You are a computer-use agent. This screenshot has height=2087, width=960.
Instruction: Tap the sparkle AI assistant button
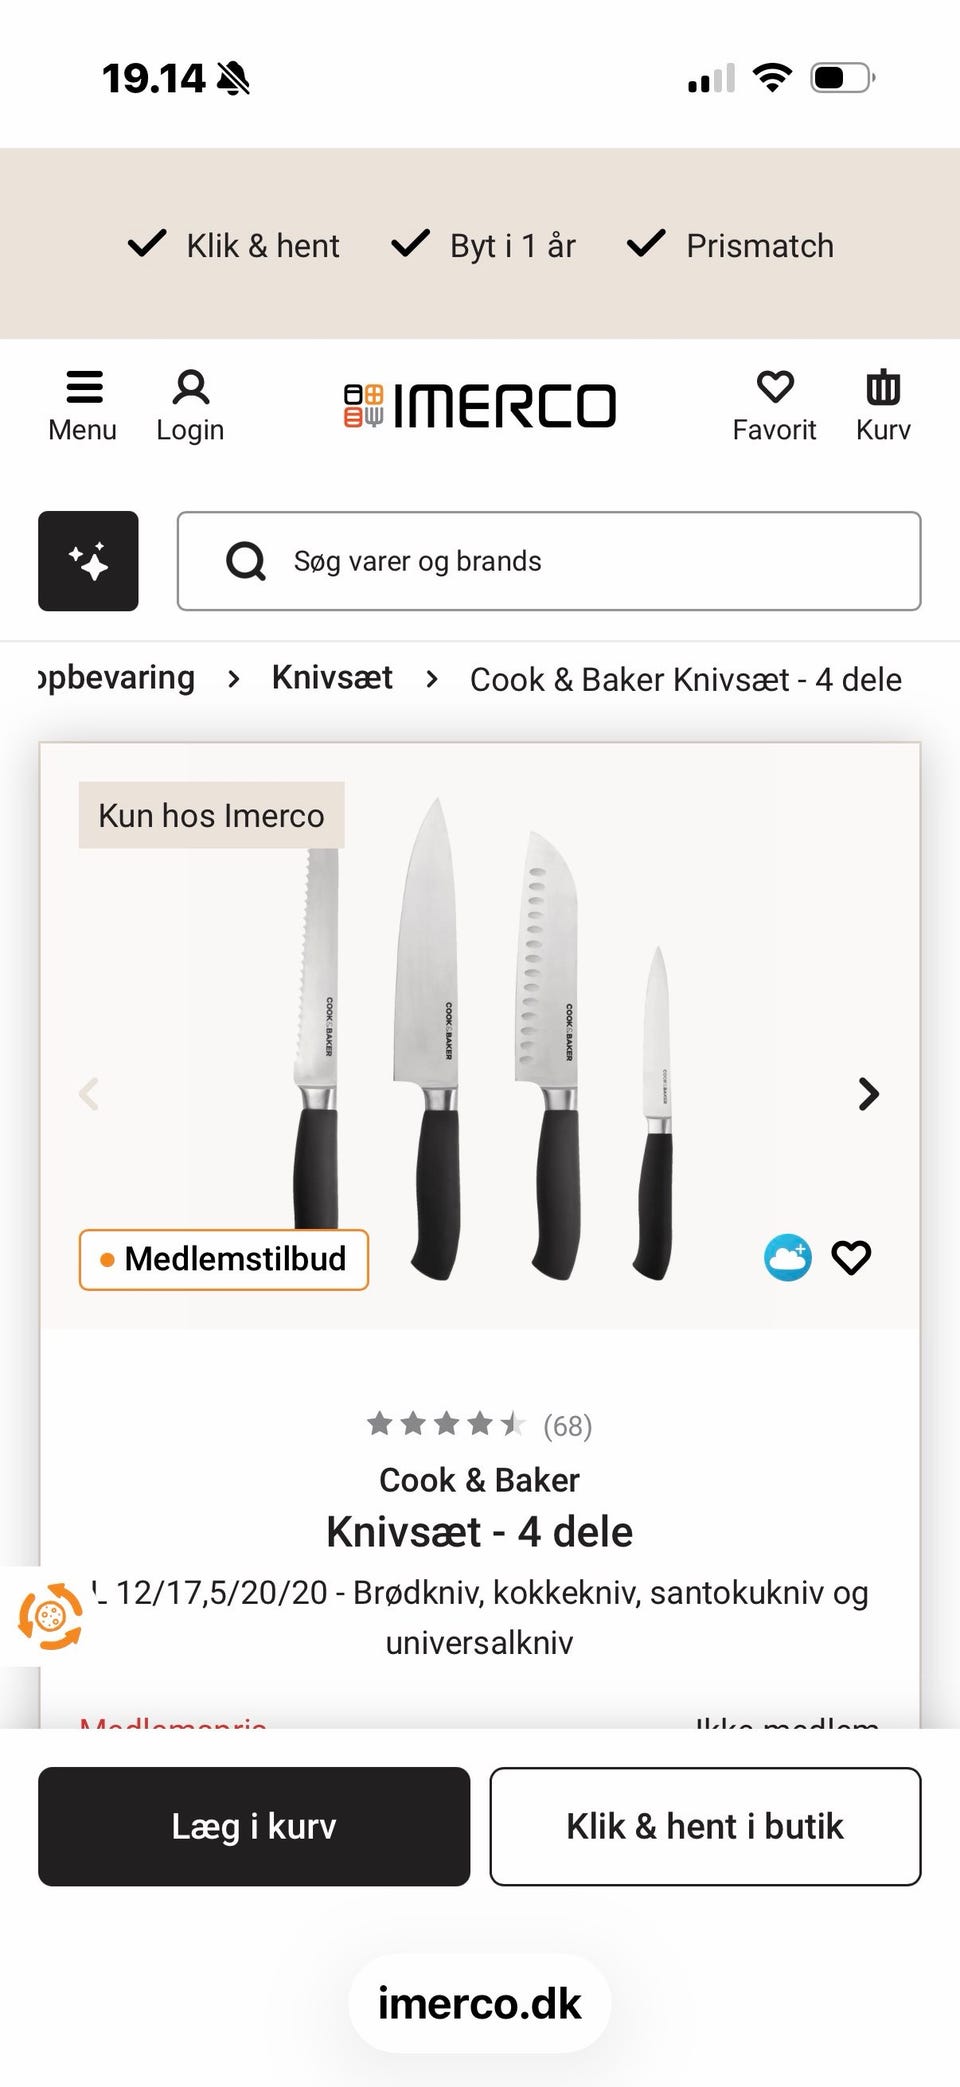(88, 561)
